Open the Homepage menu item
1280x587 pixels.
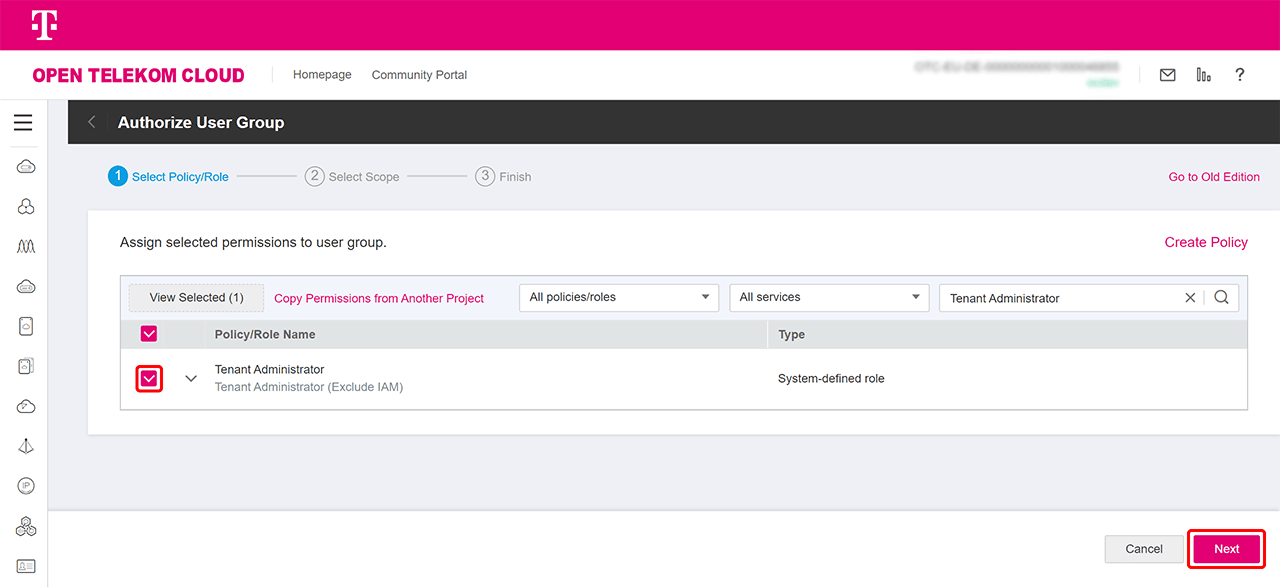[322, 75]
